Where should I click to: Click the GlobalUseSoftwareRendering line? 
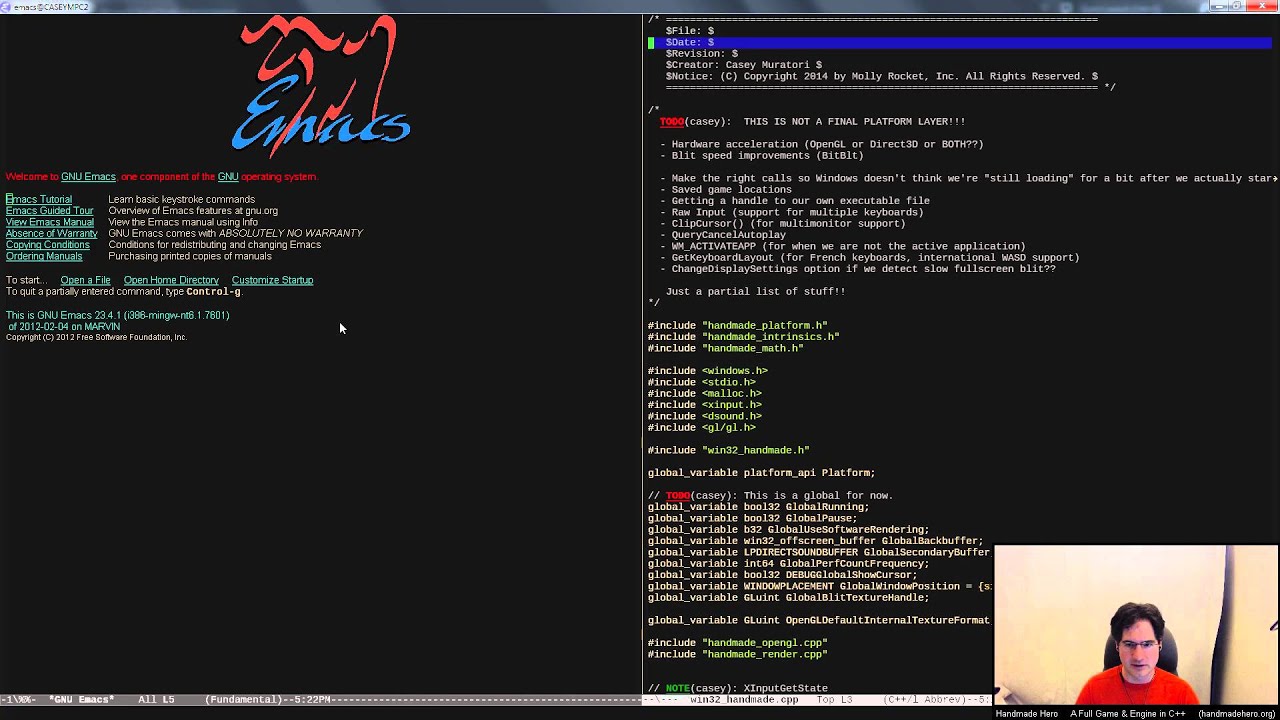[789, 530]
